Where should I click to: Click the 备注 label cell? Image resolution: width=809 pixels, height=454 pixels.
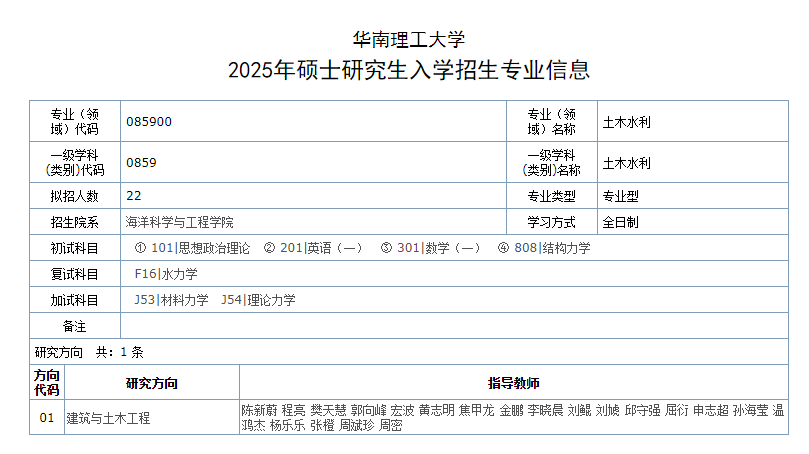click(x=75, y=326)
